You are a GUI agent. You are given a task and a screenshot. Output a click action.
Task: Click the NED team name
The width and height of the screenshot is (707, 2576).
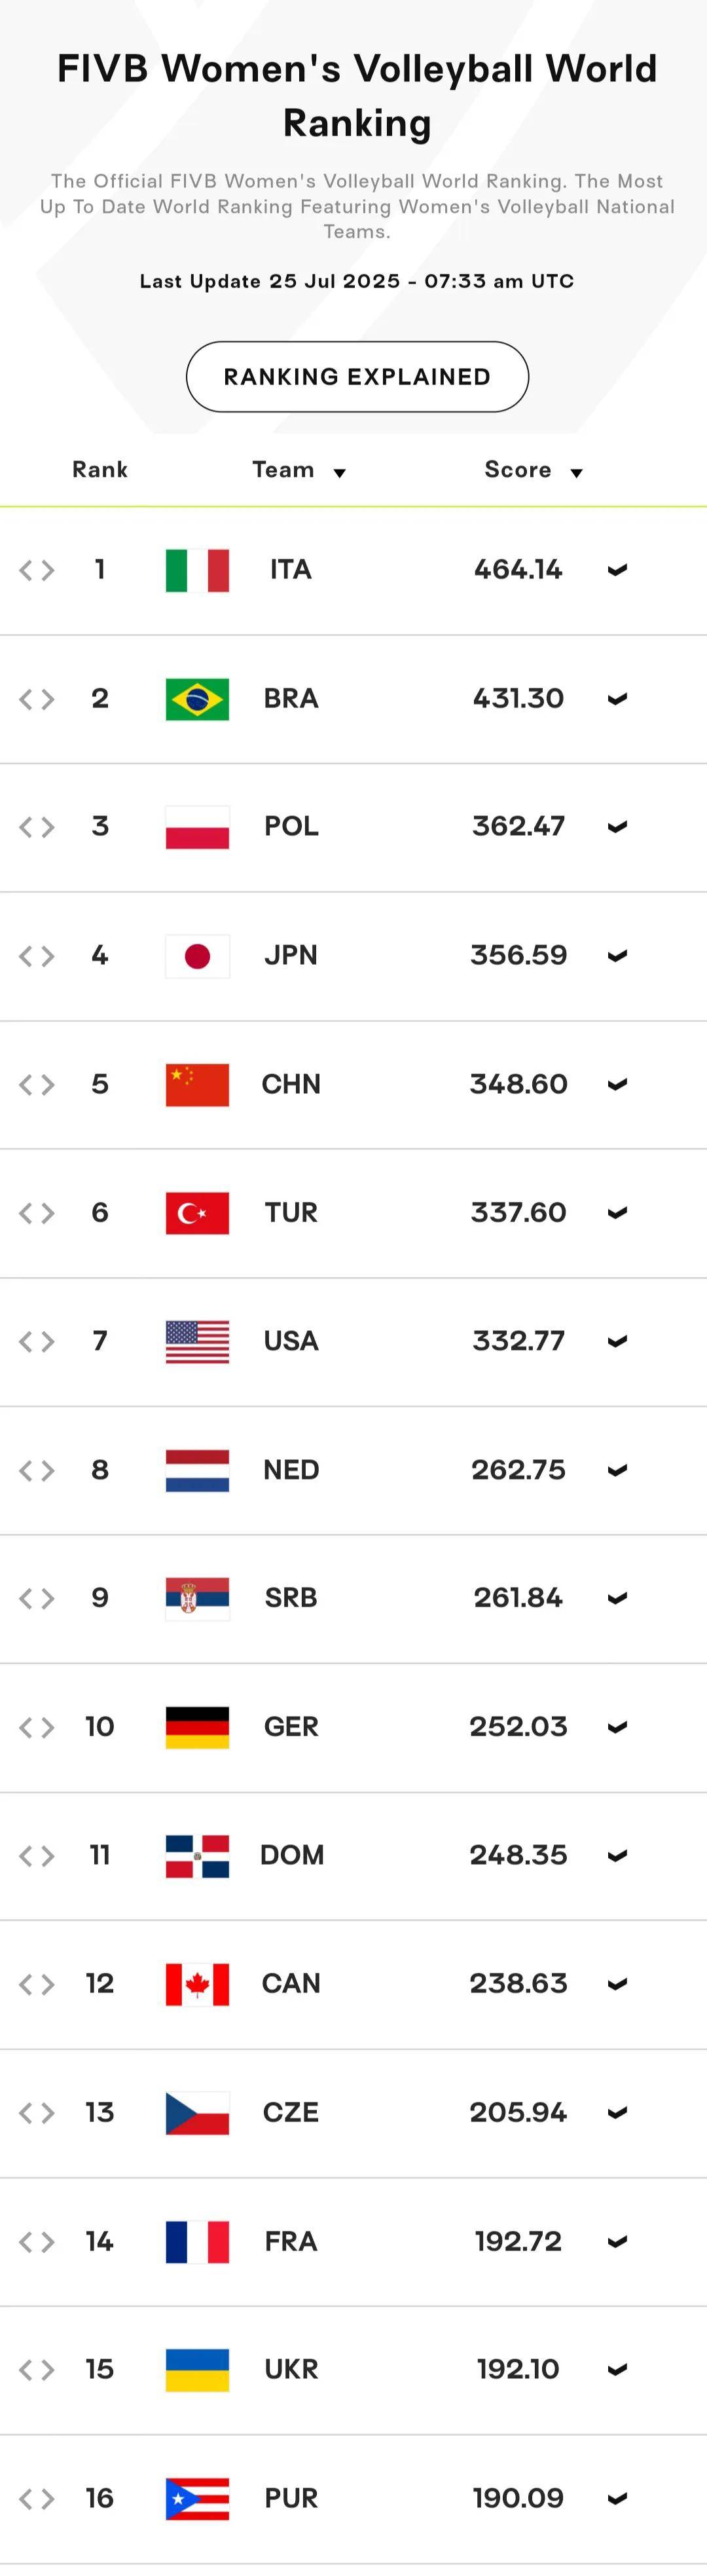(291, 1470)
